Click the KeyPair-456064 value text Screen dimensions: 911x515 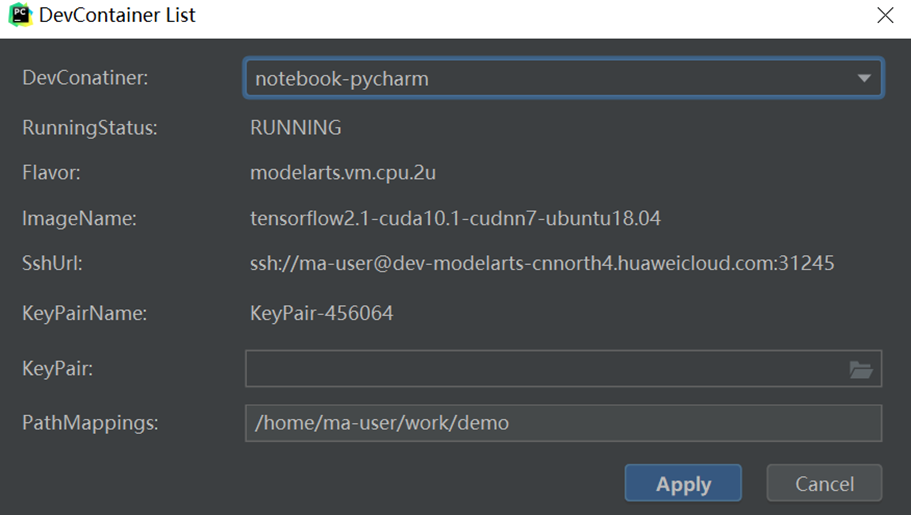point(321,314)
